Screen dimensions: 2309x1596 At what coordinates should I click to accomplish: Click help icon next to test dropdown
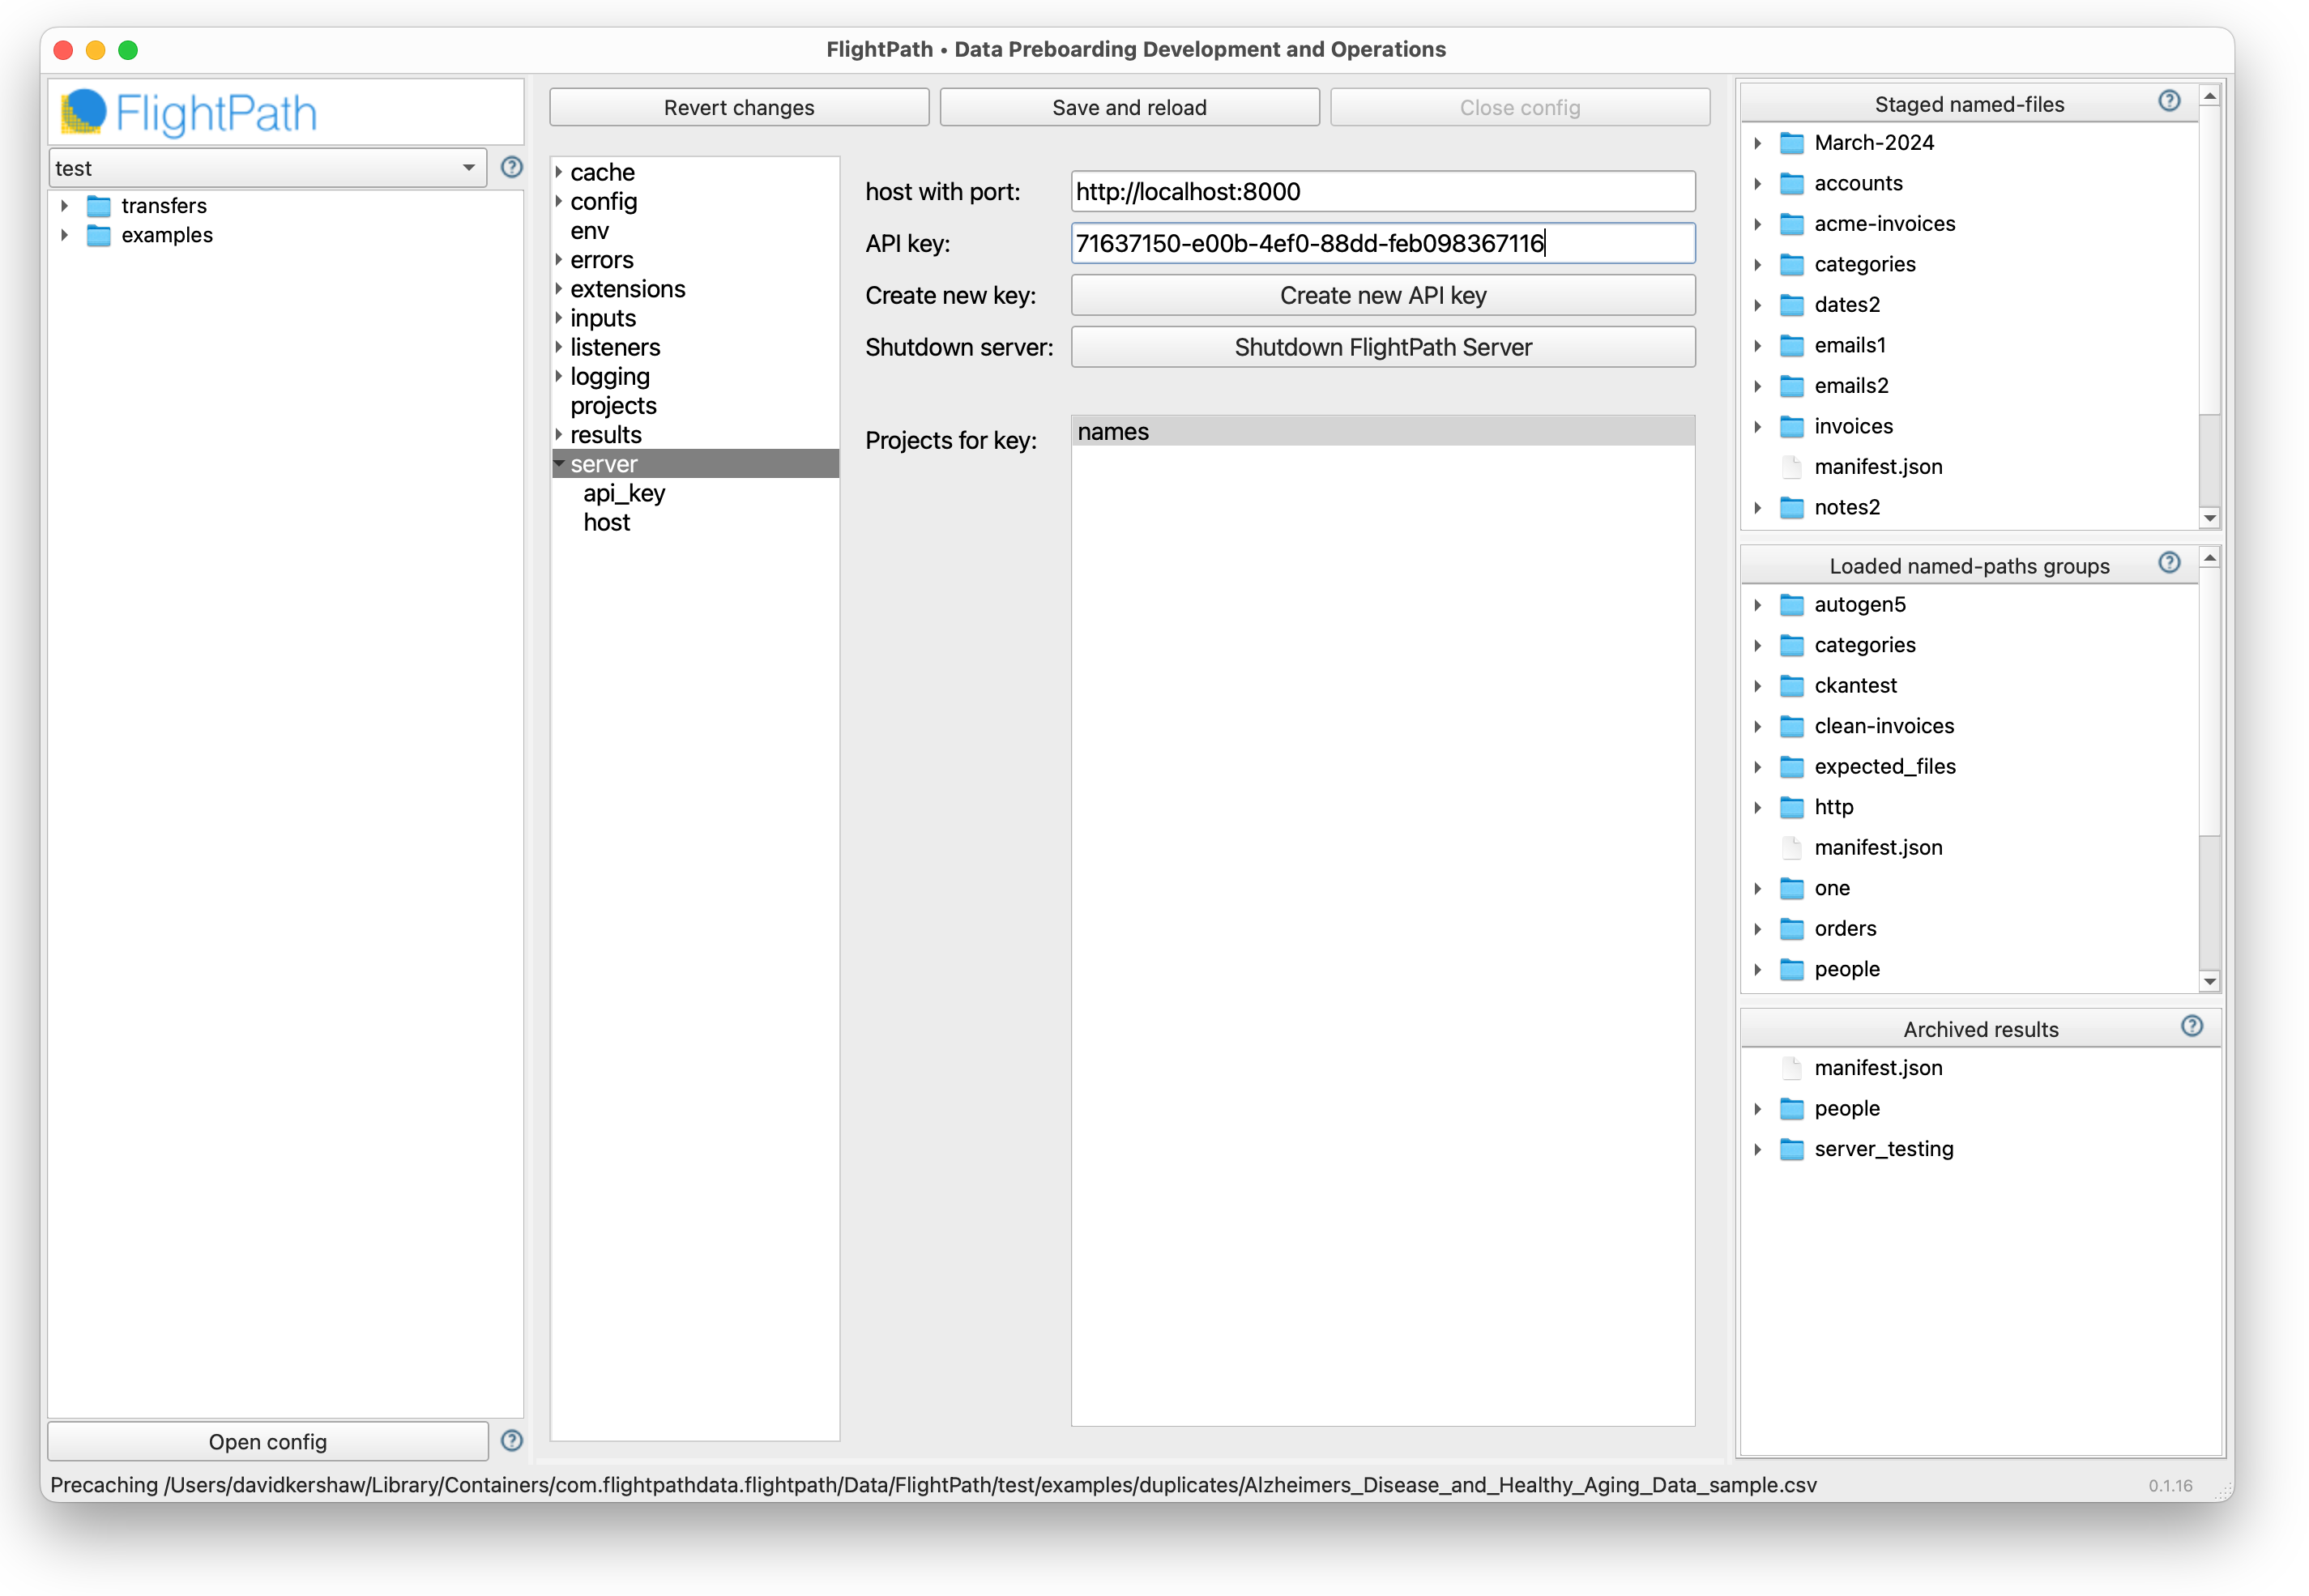pos(511,167)
